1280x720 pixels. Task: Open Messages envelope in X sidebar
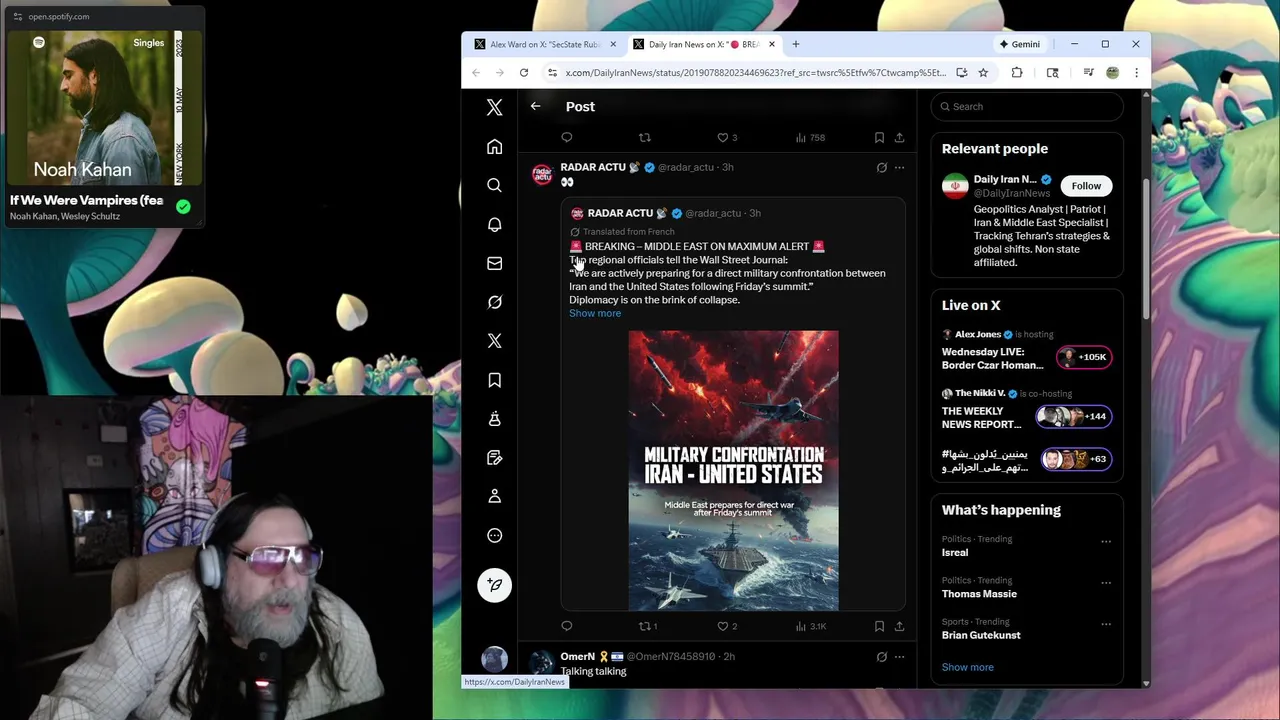[x=494, y=263]
